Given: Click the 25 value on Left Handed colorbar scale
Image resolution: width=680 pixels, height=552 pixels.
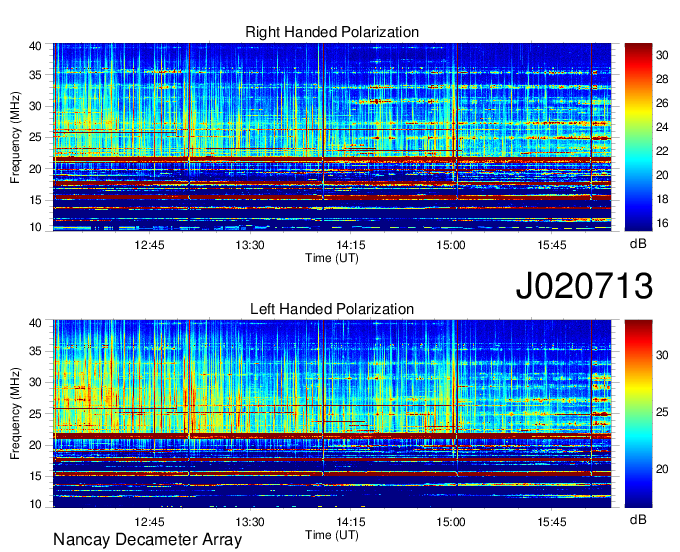Looking at the screenshot, I should 662,412.
